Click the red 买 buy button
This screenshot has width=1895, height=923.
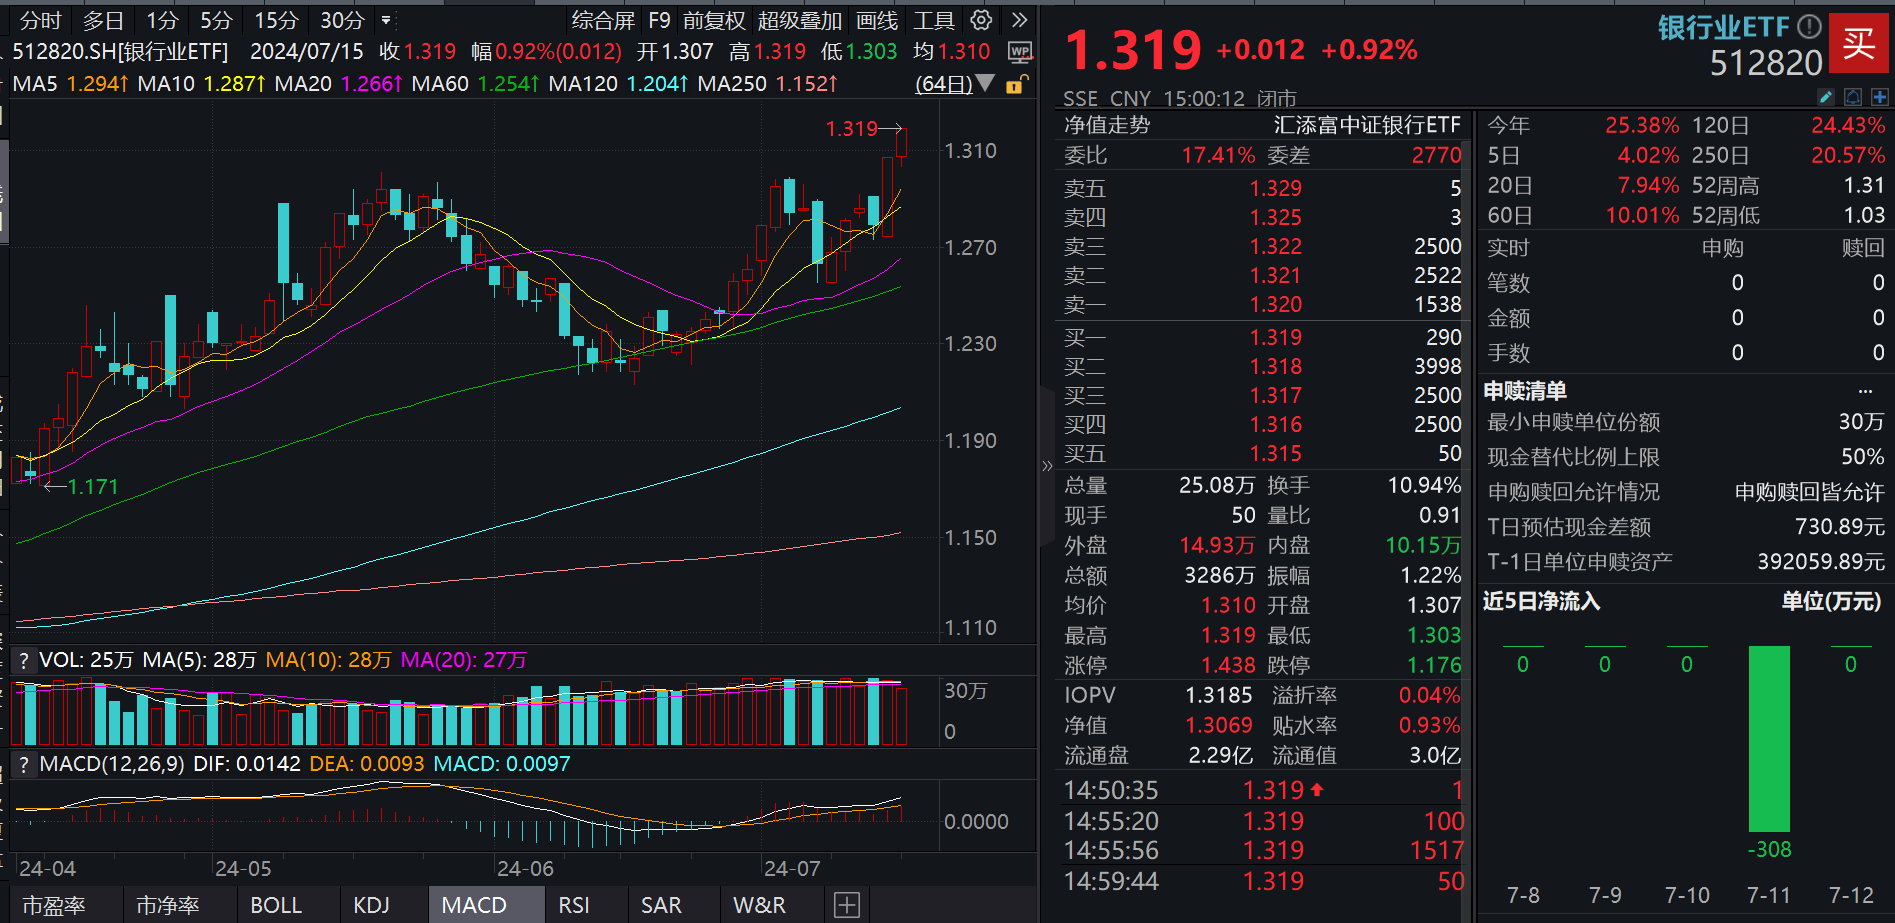click(1858, 44)
